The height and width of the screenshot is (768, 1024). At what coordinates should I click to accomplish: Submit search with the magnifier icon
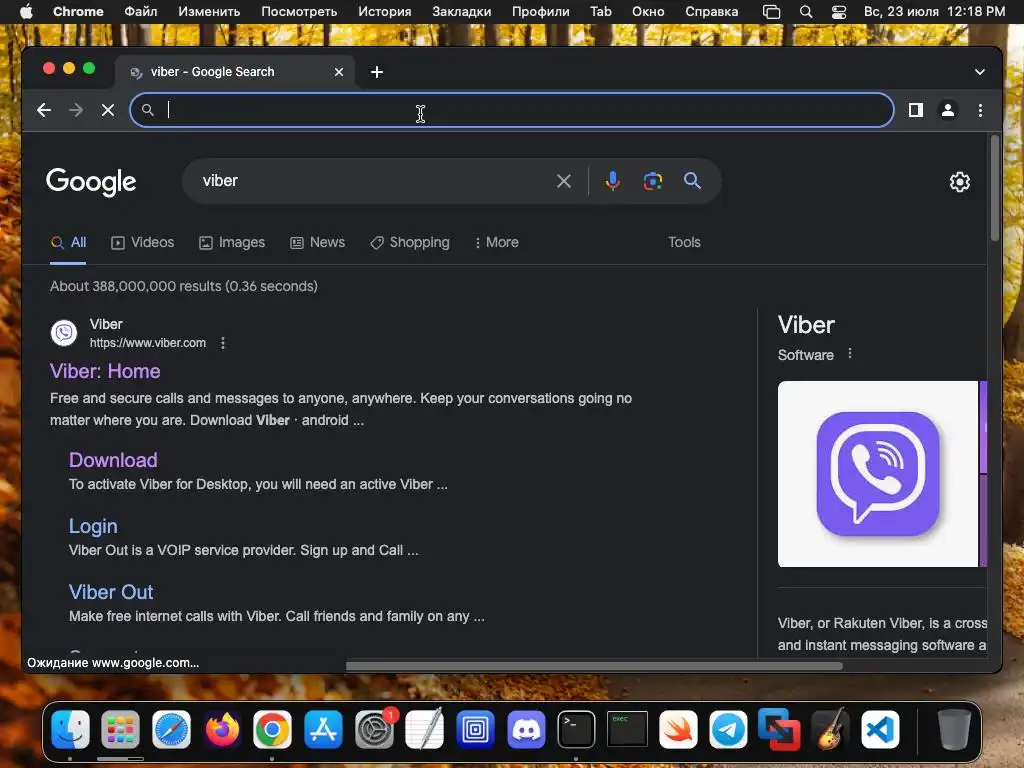(692, 181)
